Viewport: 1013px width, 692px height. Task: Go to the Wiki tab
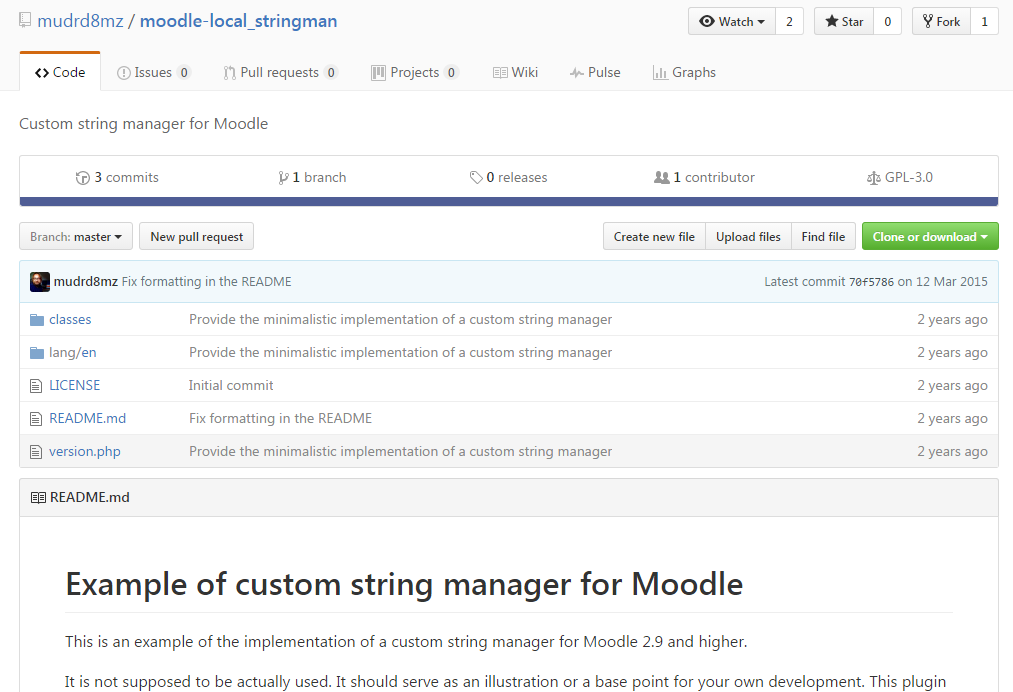tap(515, 72)
